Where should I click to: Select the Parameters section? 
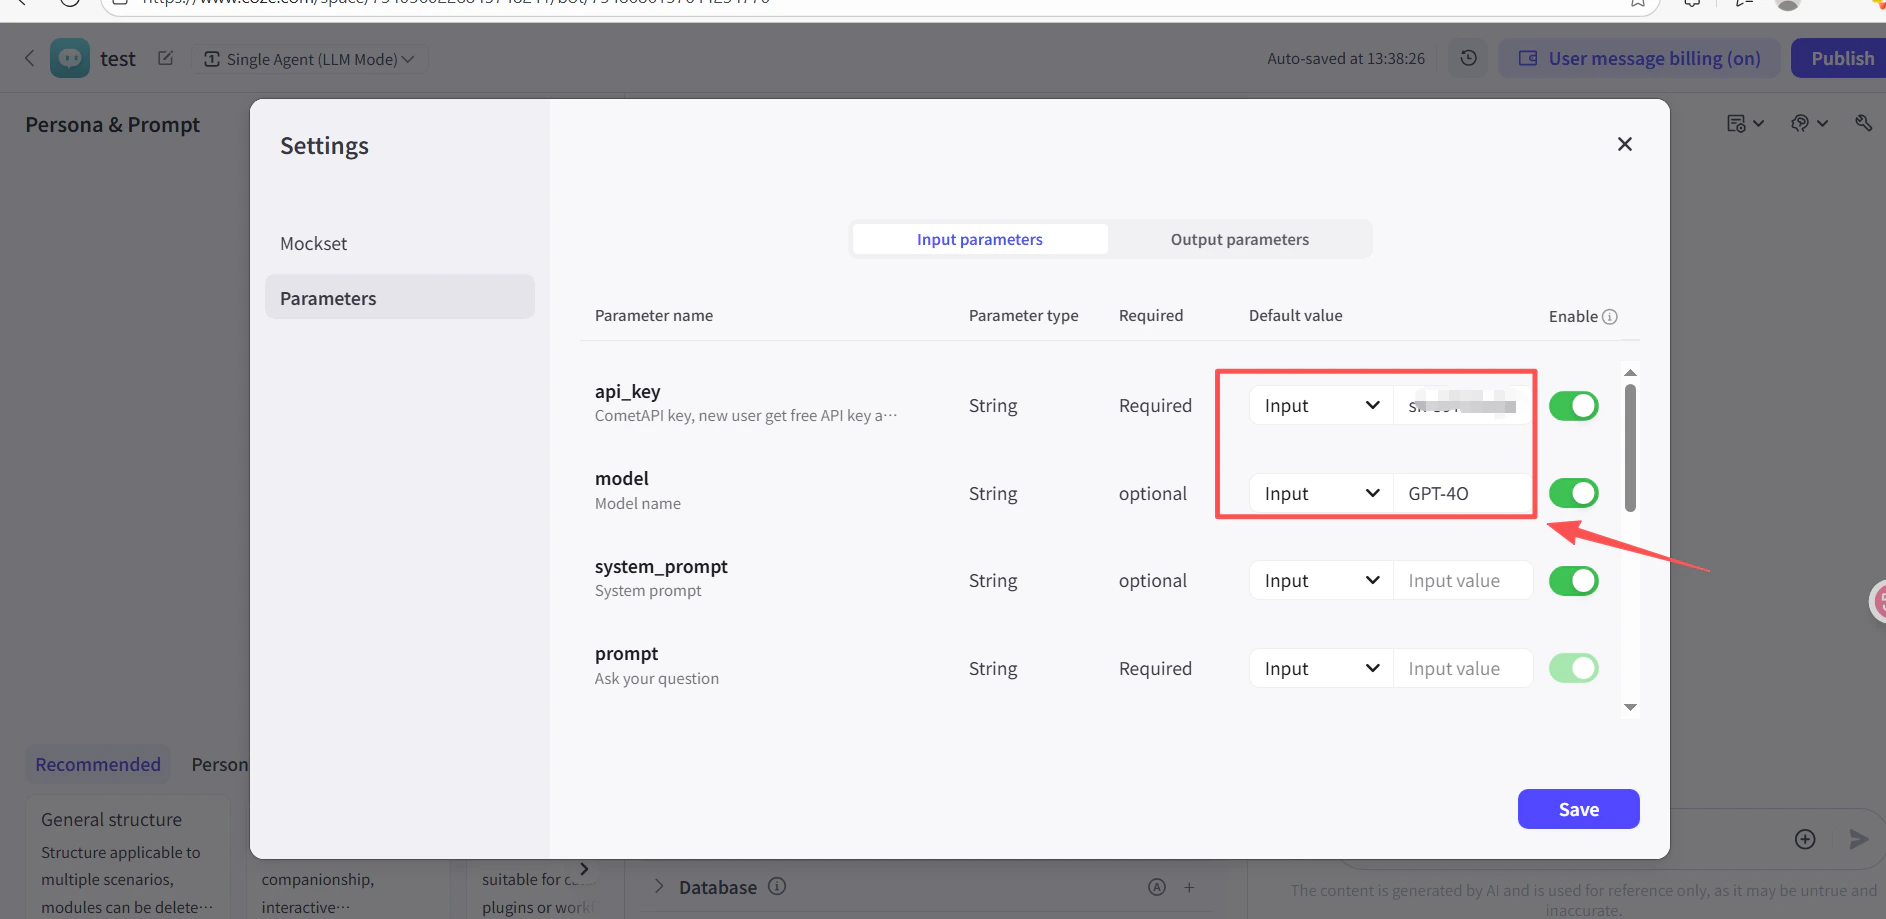[399, 298]
